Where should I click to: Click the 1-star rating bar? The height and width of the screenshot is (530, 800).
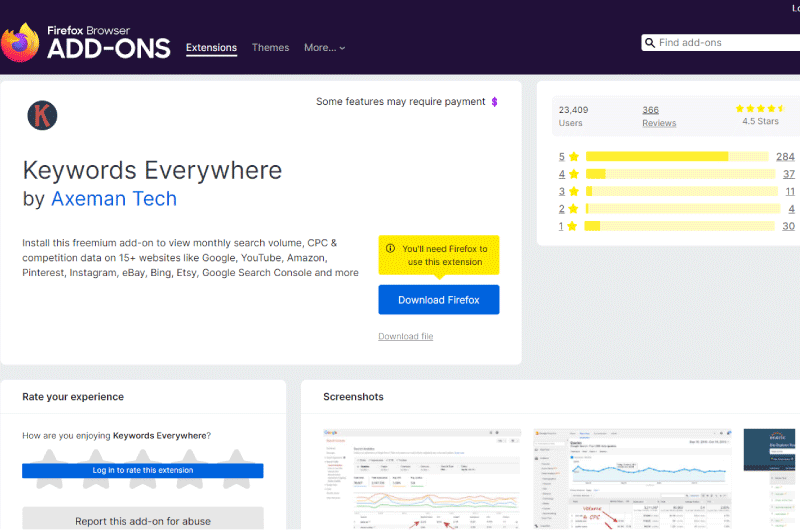coord(679,226)
